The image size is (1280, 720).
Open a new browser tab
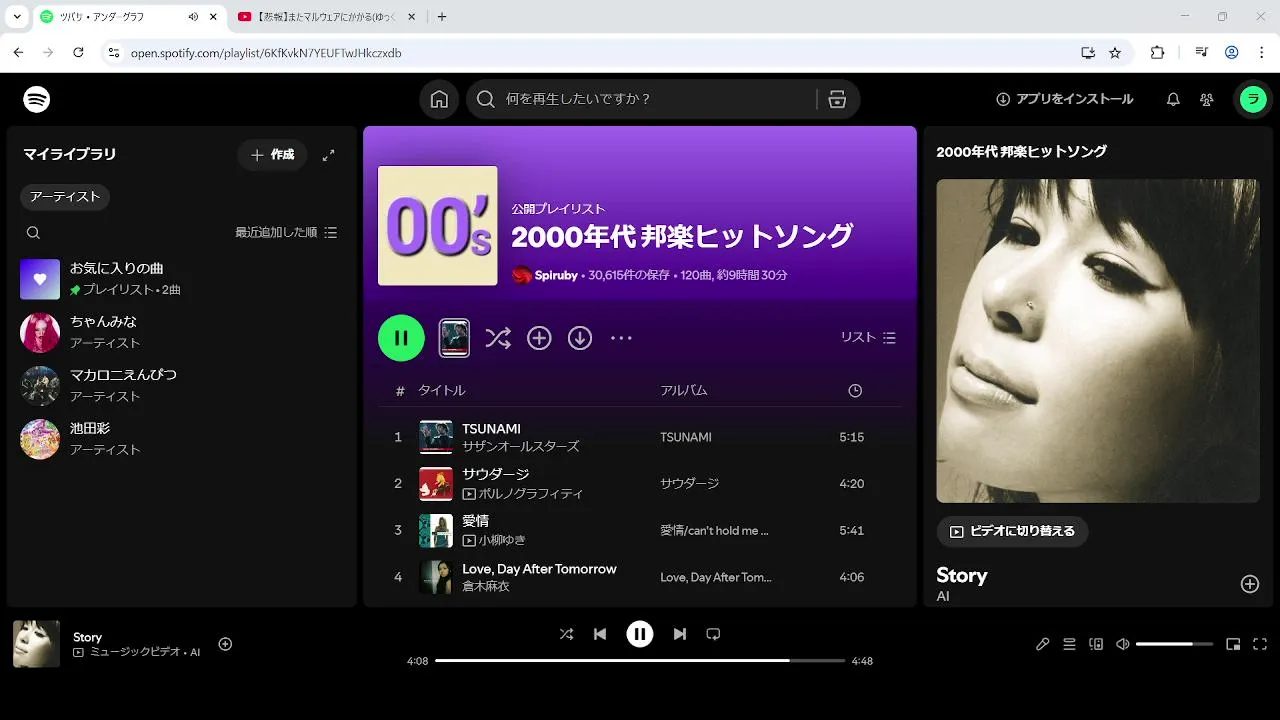[x=442, y=16]
